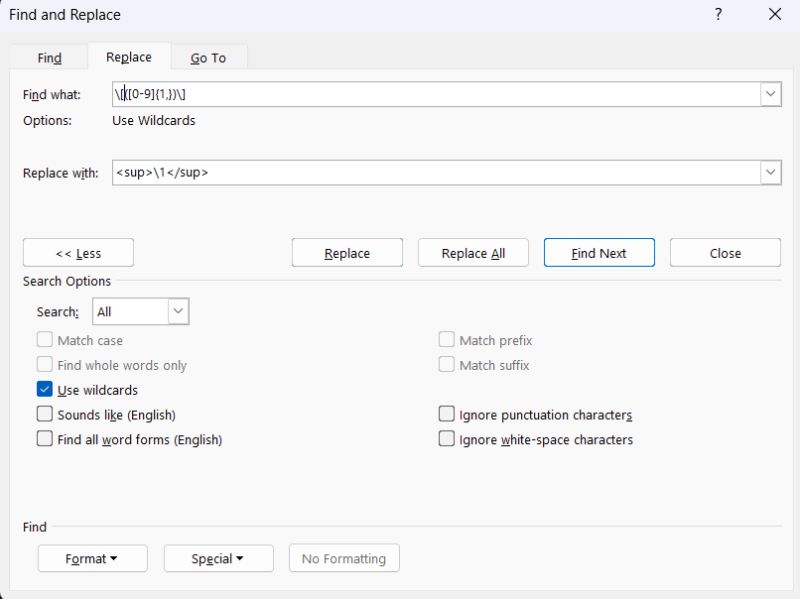Screen dimensions: 800x599
Task: Close the Find and Replace dialog
Action: pyautogui.click(x=774, y=14)
